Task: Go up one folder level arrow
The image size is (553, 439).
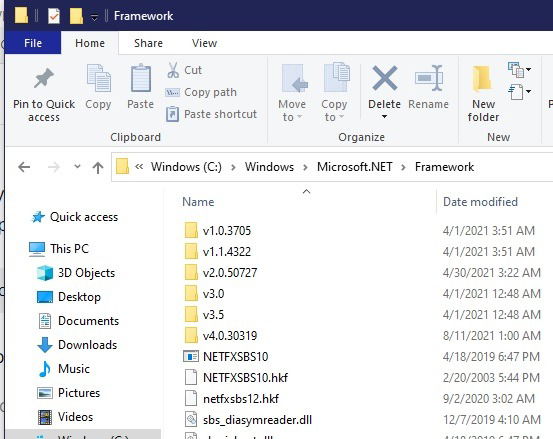Action: 98,167
